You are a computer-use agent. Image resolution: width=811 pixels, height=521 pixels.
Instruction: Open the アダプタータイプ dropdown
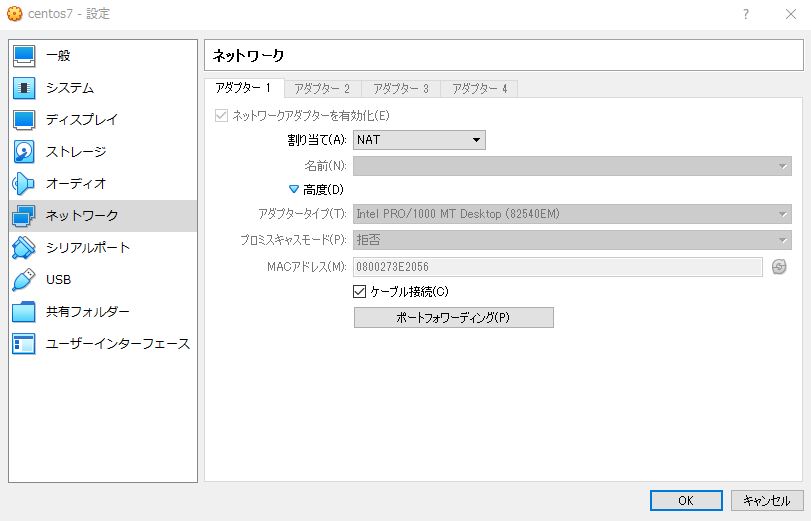tap(572, 214)
